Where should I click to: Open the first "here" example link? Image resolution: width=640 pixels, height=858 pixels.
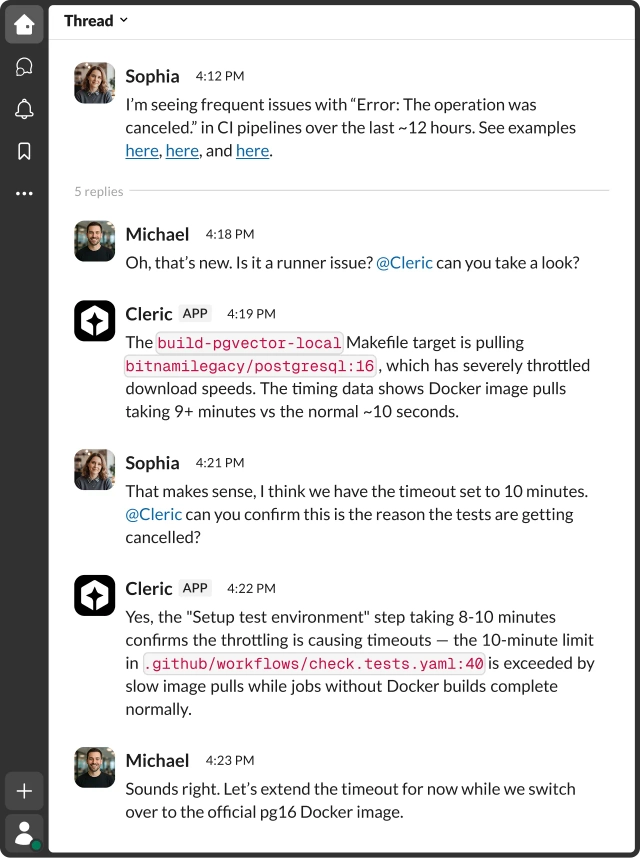point(142,151)
